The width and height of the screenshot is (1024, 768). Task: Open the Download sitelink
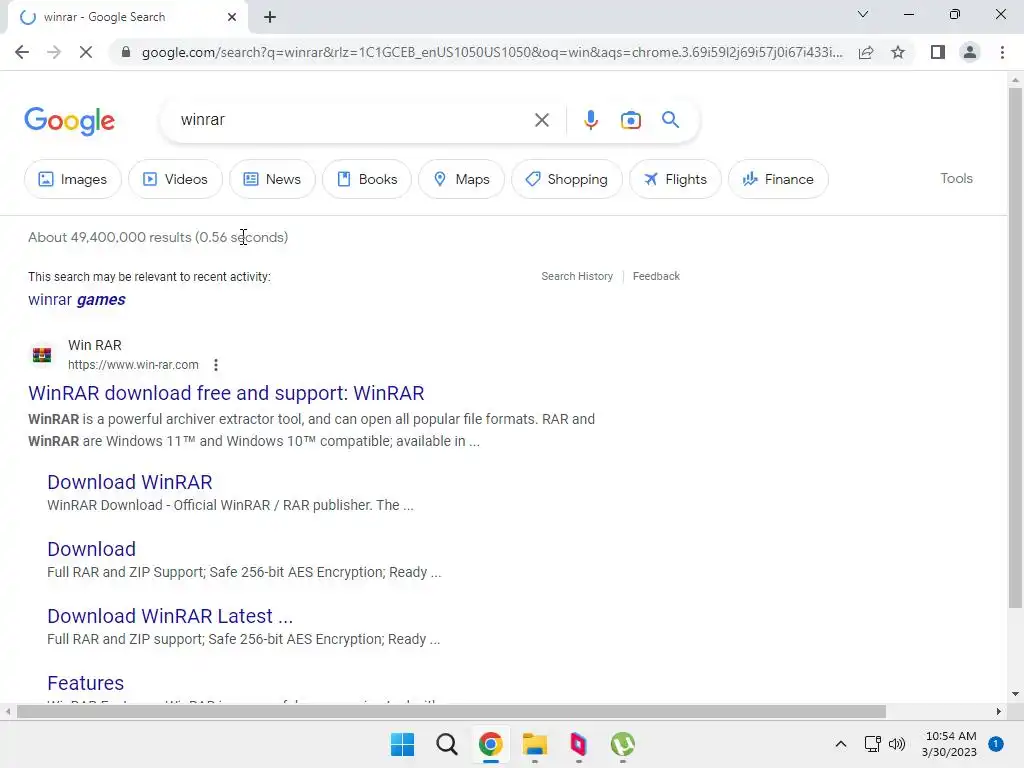[91, 549]
